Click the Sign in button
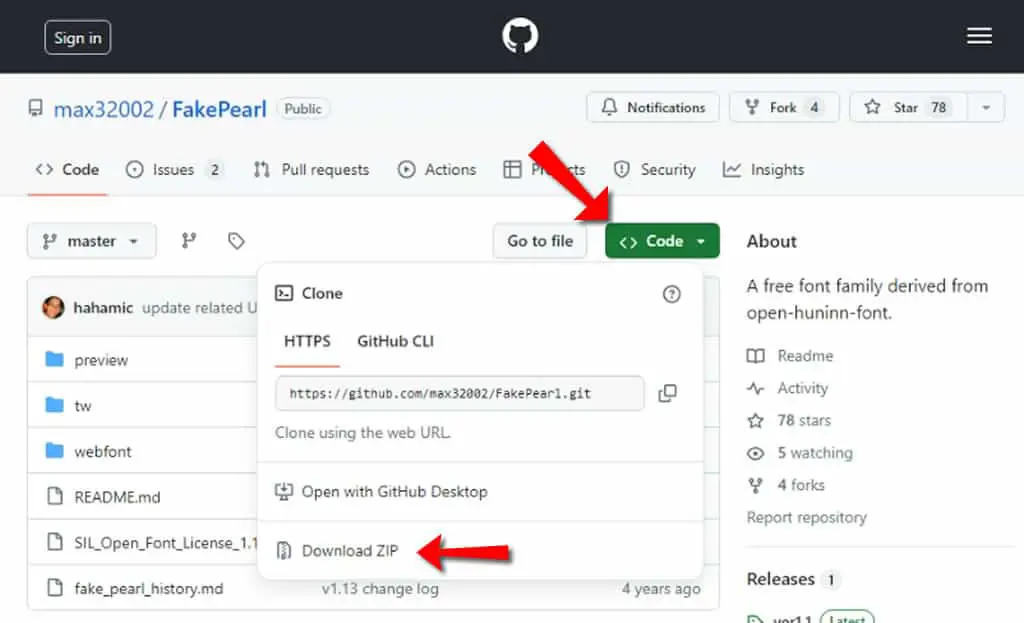 tap(78, 38)
